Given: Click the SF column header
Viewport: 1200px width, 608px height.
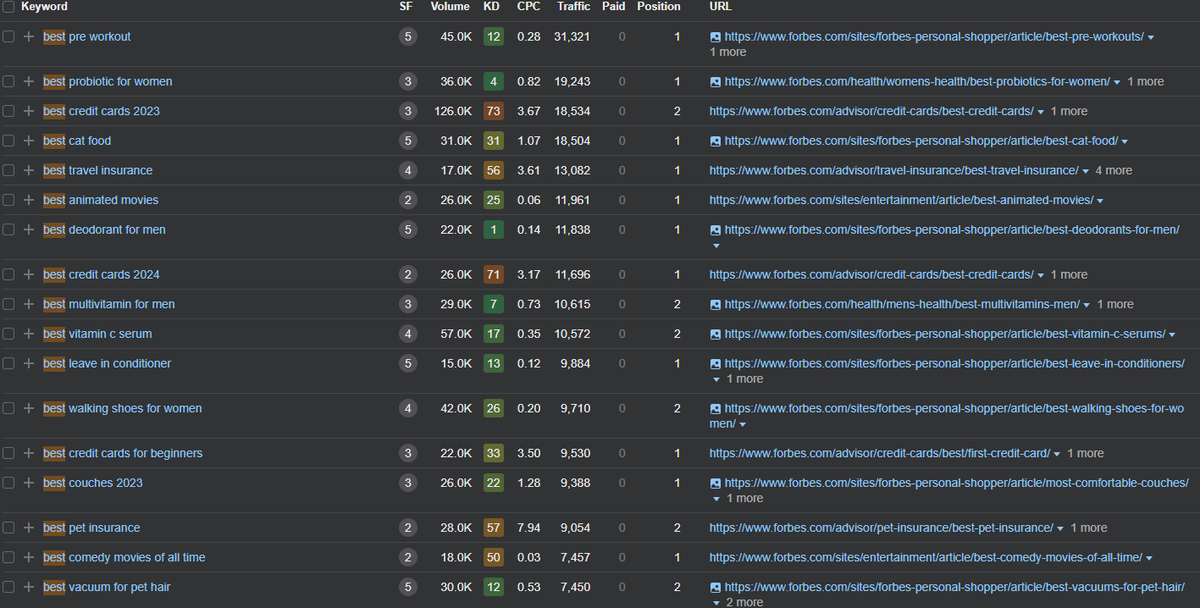Looking at the screenshot, I should 405,7.
